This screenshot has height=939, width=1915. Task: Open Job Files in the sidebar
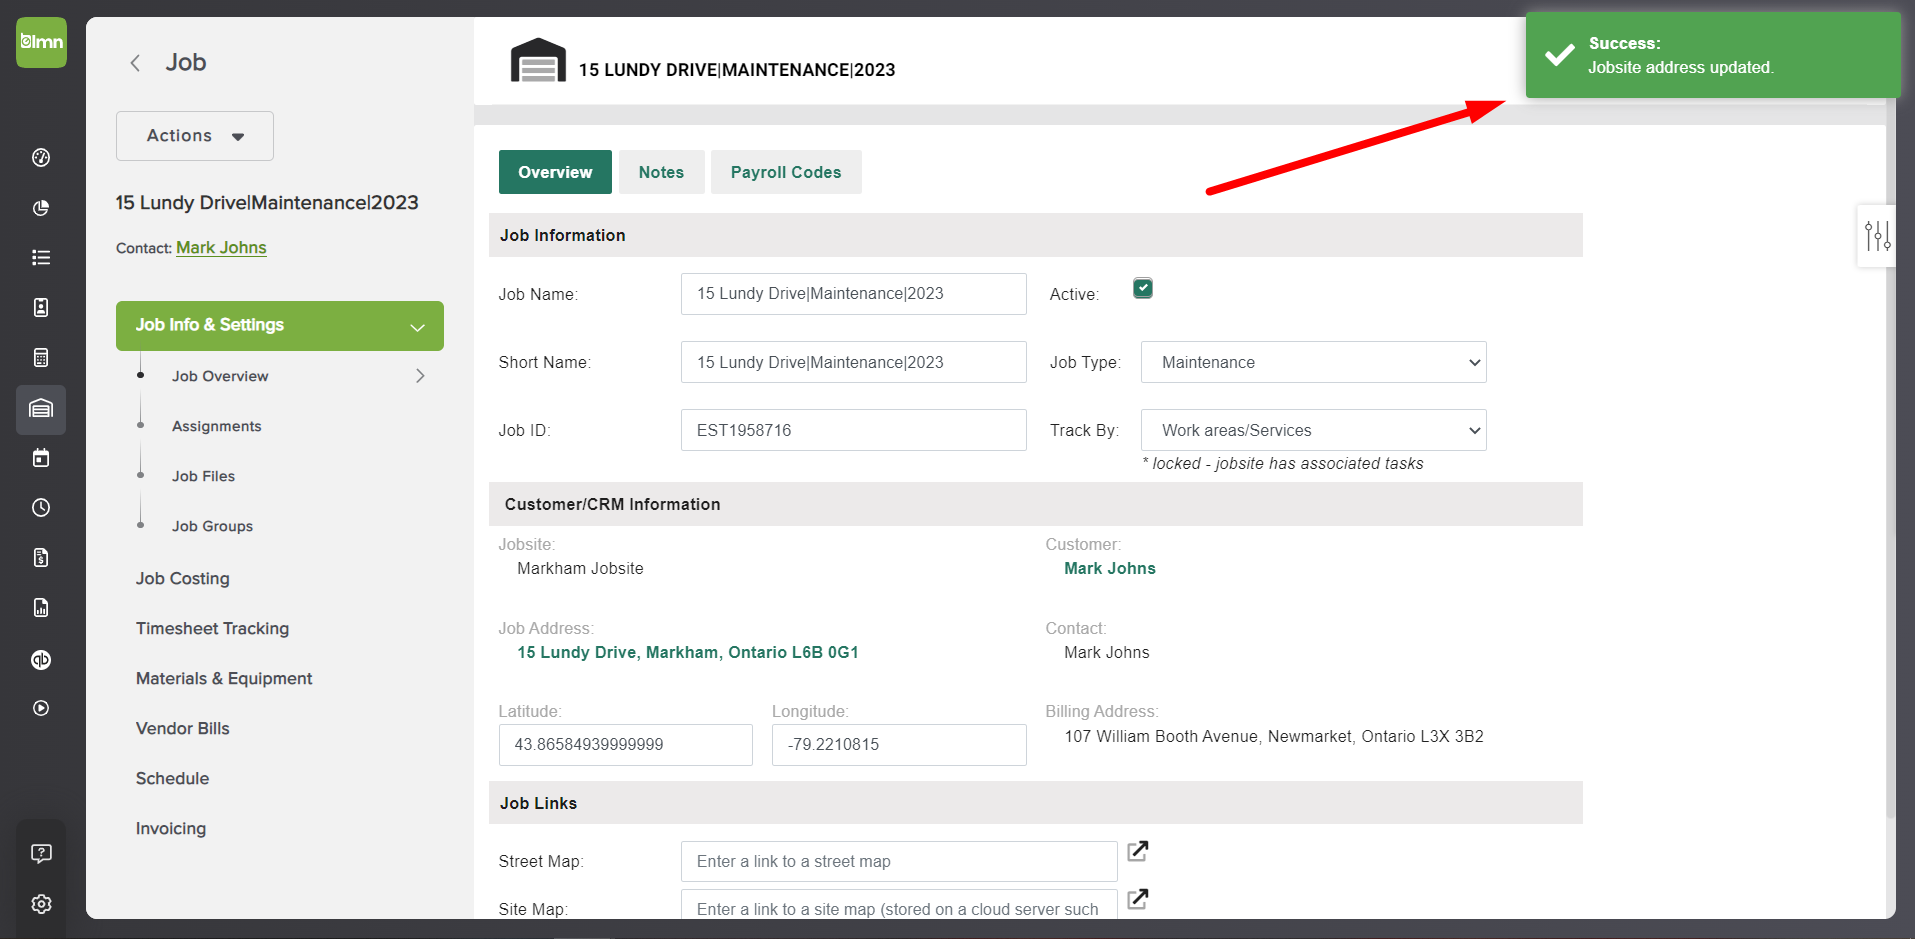pos(203,476)
